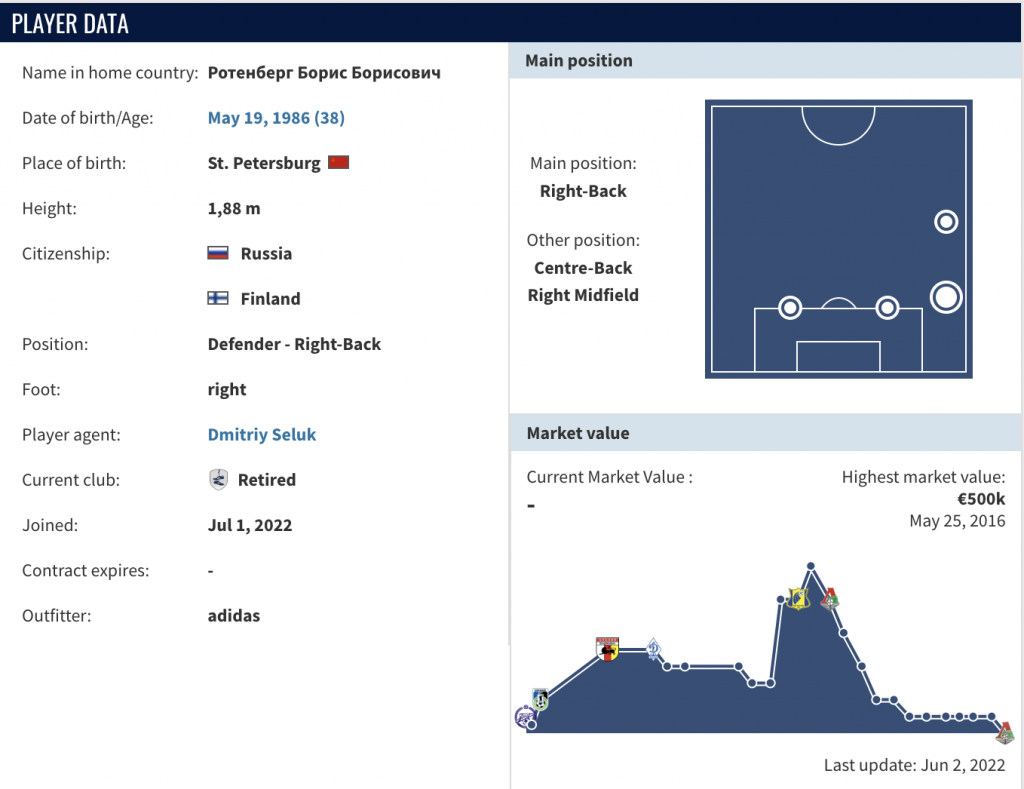
Task: Click the green and black club crest on chart
Action: (x=541, y=700)
